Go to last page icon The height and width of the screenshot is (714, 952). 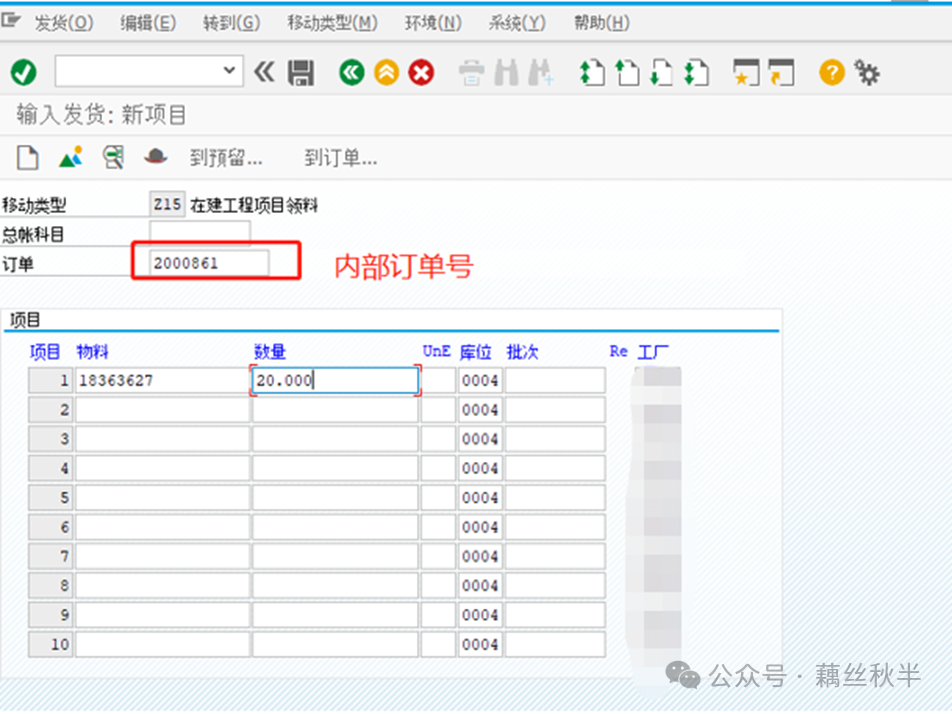tap(696, 72)
